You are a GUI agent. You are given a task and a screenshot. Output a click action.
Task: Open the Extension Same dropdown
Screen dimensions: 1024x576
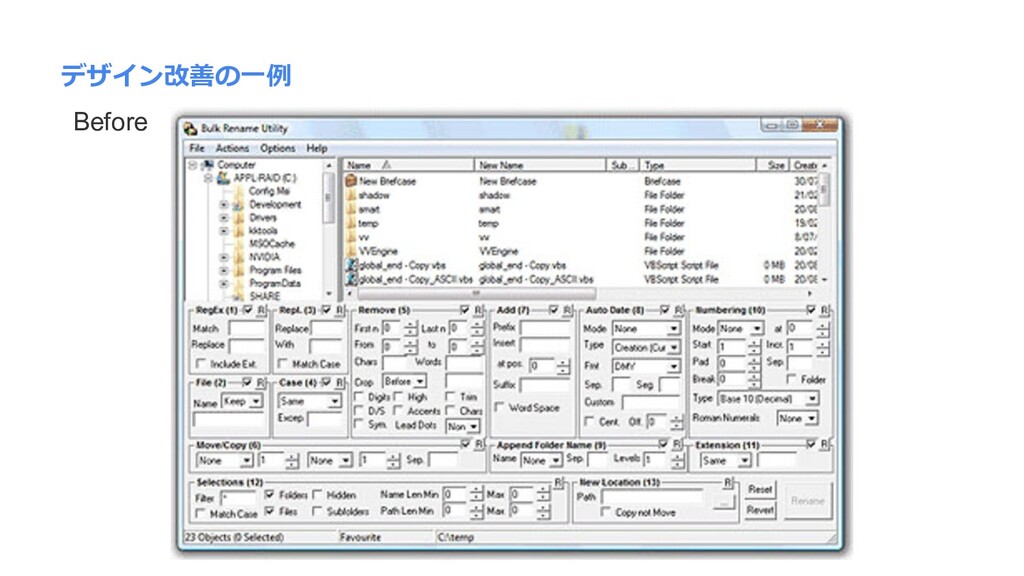[725, 460]
